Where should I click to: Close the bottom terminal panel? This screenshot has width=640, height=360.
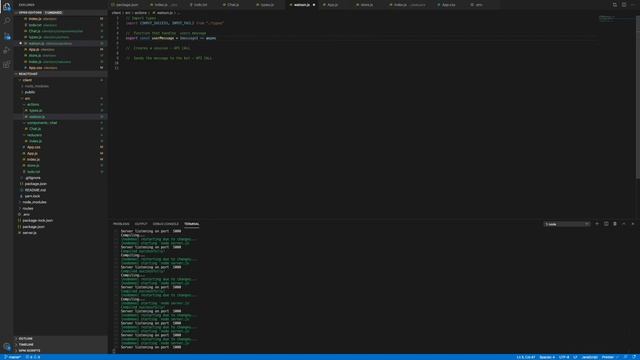click(x=633, y=224)
